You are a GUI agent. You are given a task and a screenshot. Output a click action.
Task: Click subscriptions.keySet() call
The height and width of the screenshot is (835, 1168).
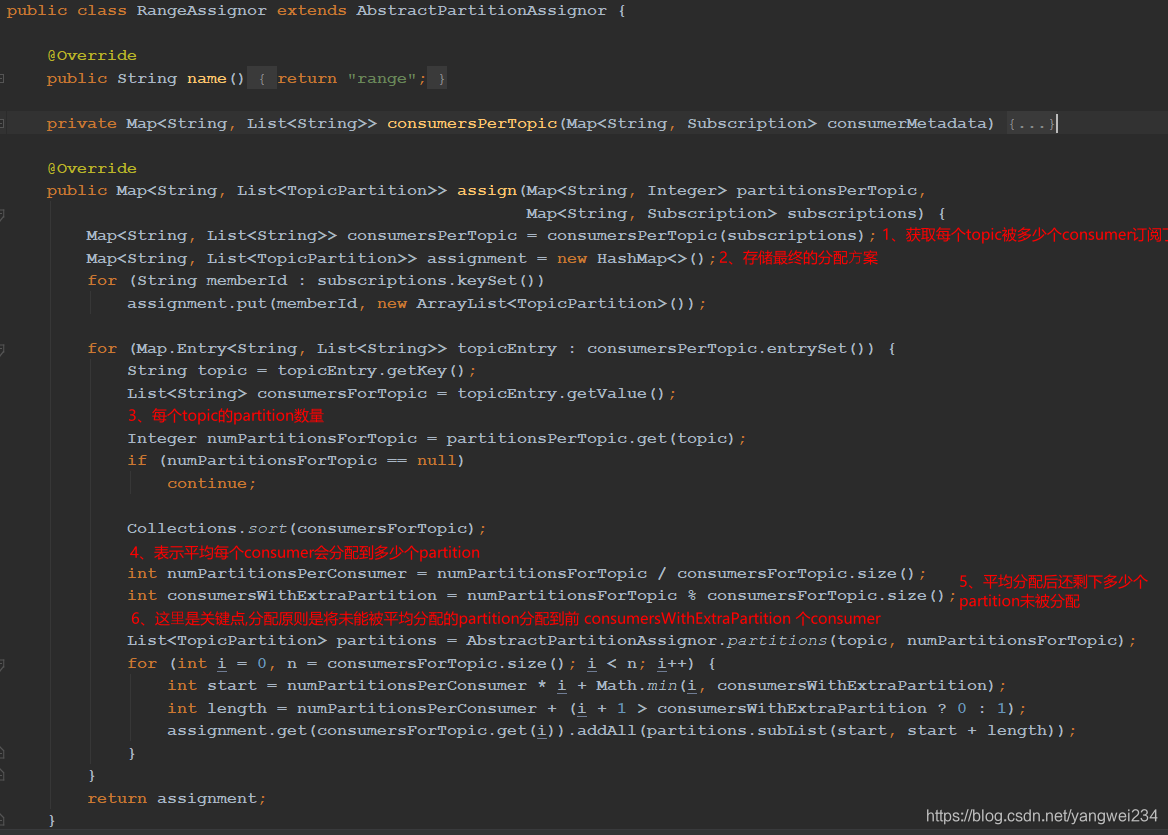point(431,281)
